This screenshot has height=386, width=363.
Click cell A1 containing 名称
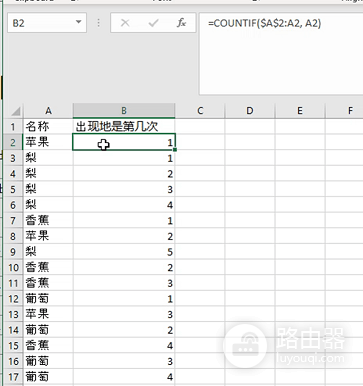coord(48,127)
